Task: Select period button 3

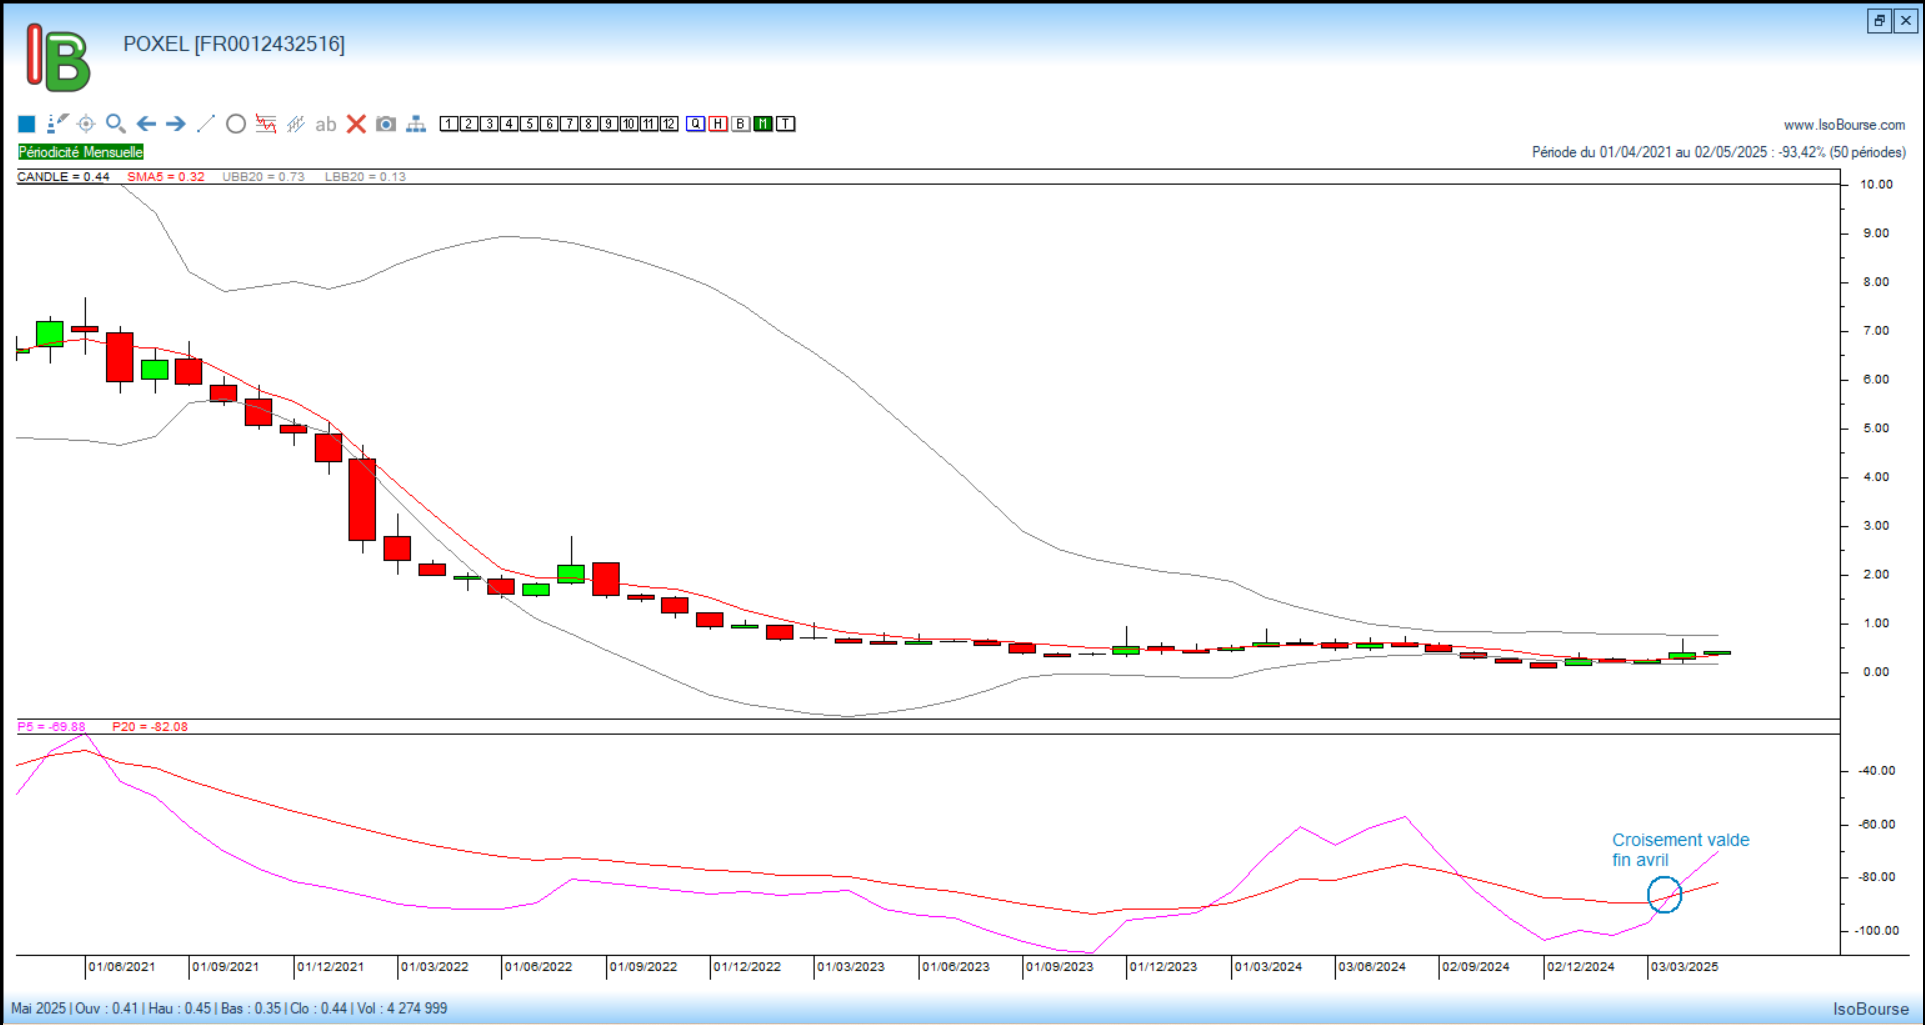Action: pos(489,124)
